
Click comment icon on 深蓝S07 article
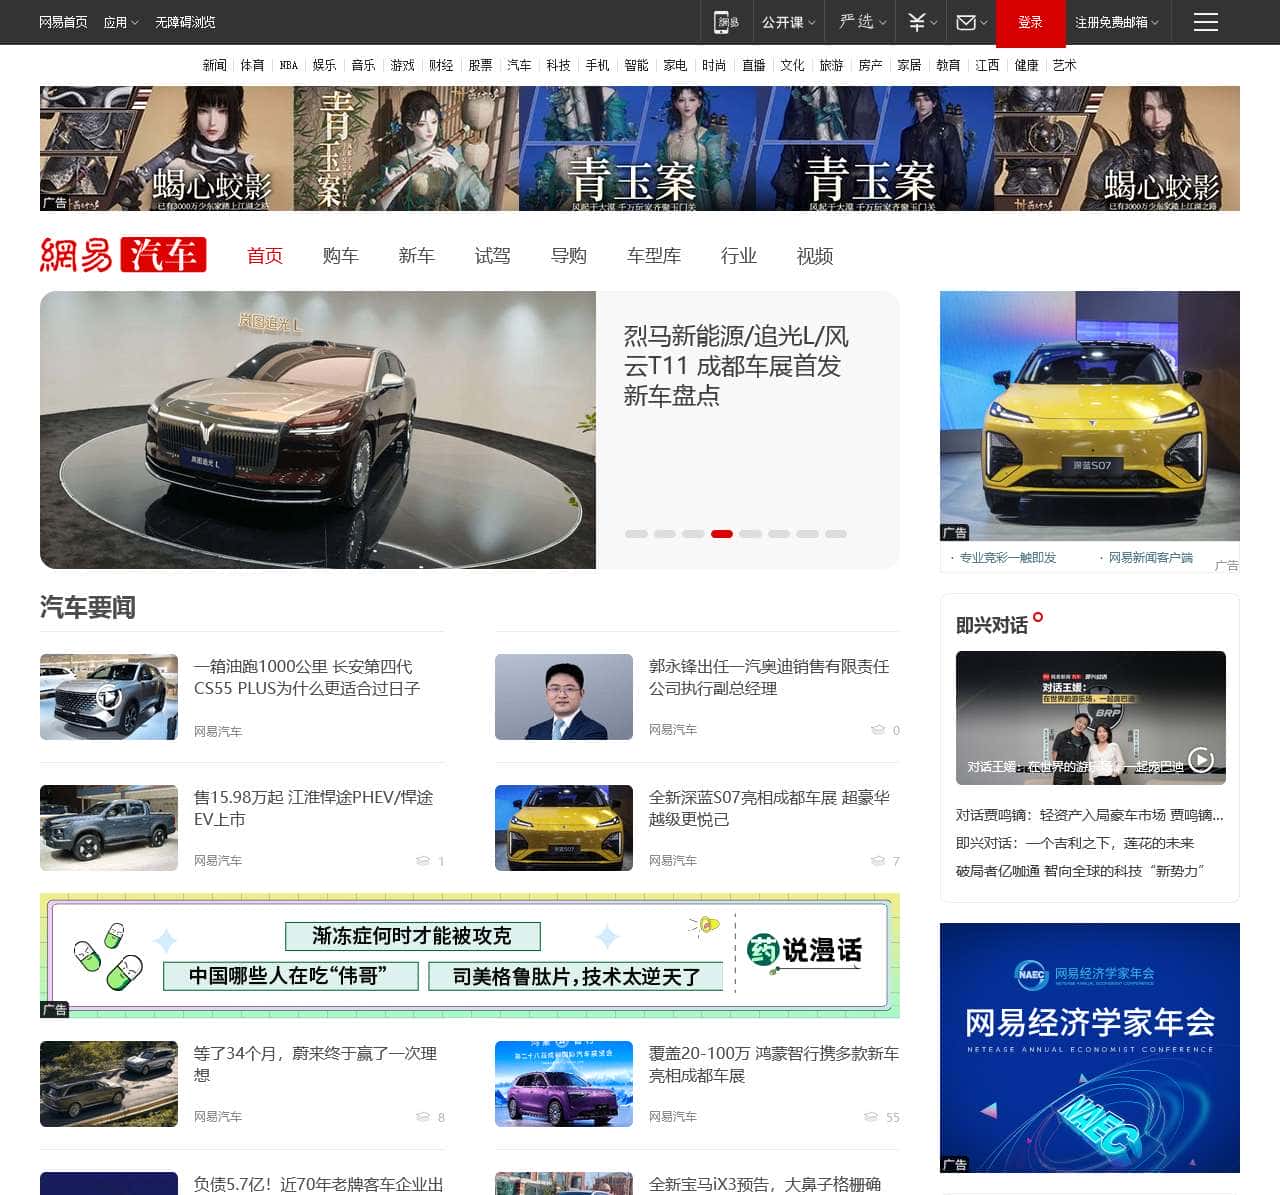point(878,861)
